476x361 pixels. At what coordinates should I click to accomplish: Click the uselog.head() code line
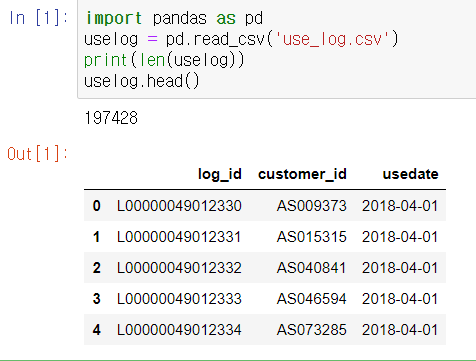[x=142, y=81]
